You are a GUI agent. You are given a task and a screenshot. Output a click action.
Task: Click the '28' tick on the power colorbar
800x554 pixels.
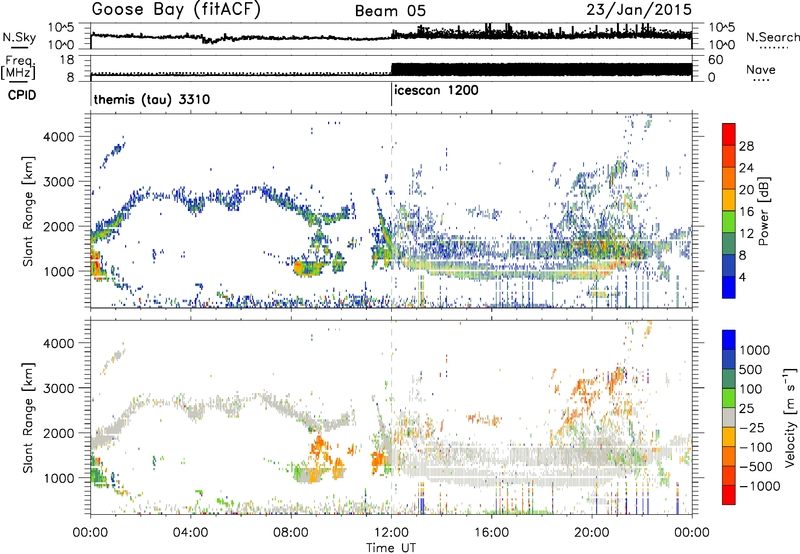[x=746, y=146]
